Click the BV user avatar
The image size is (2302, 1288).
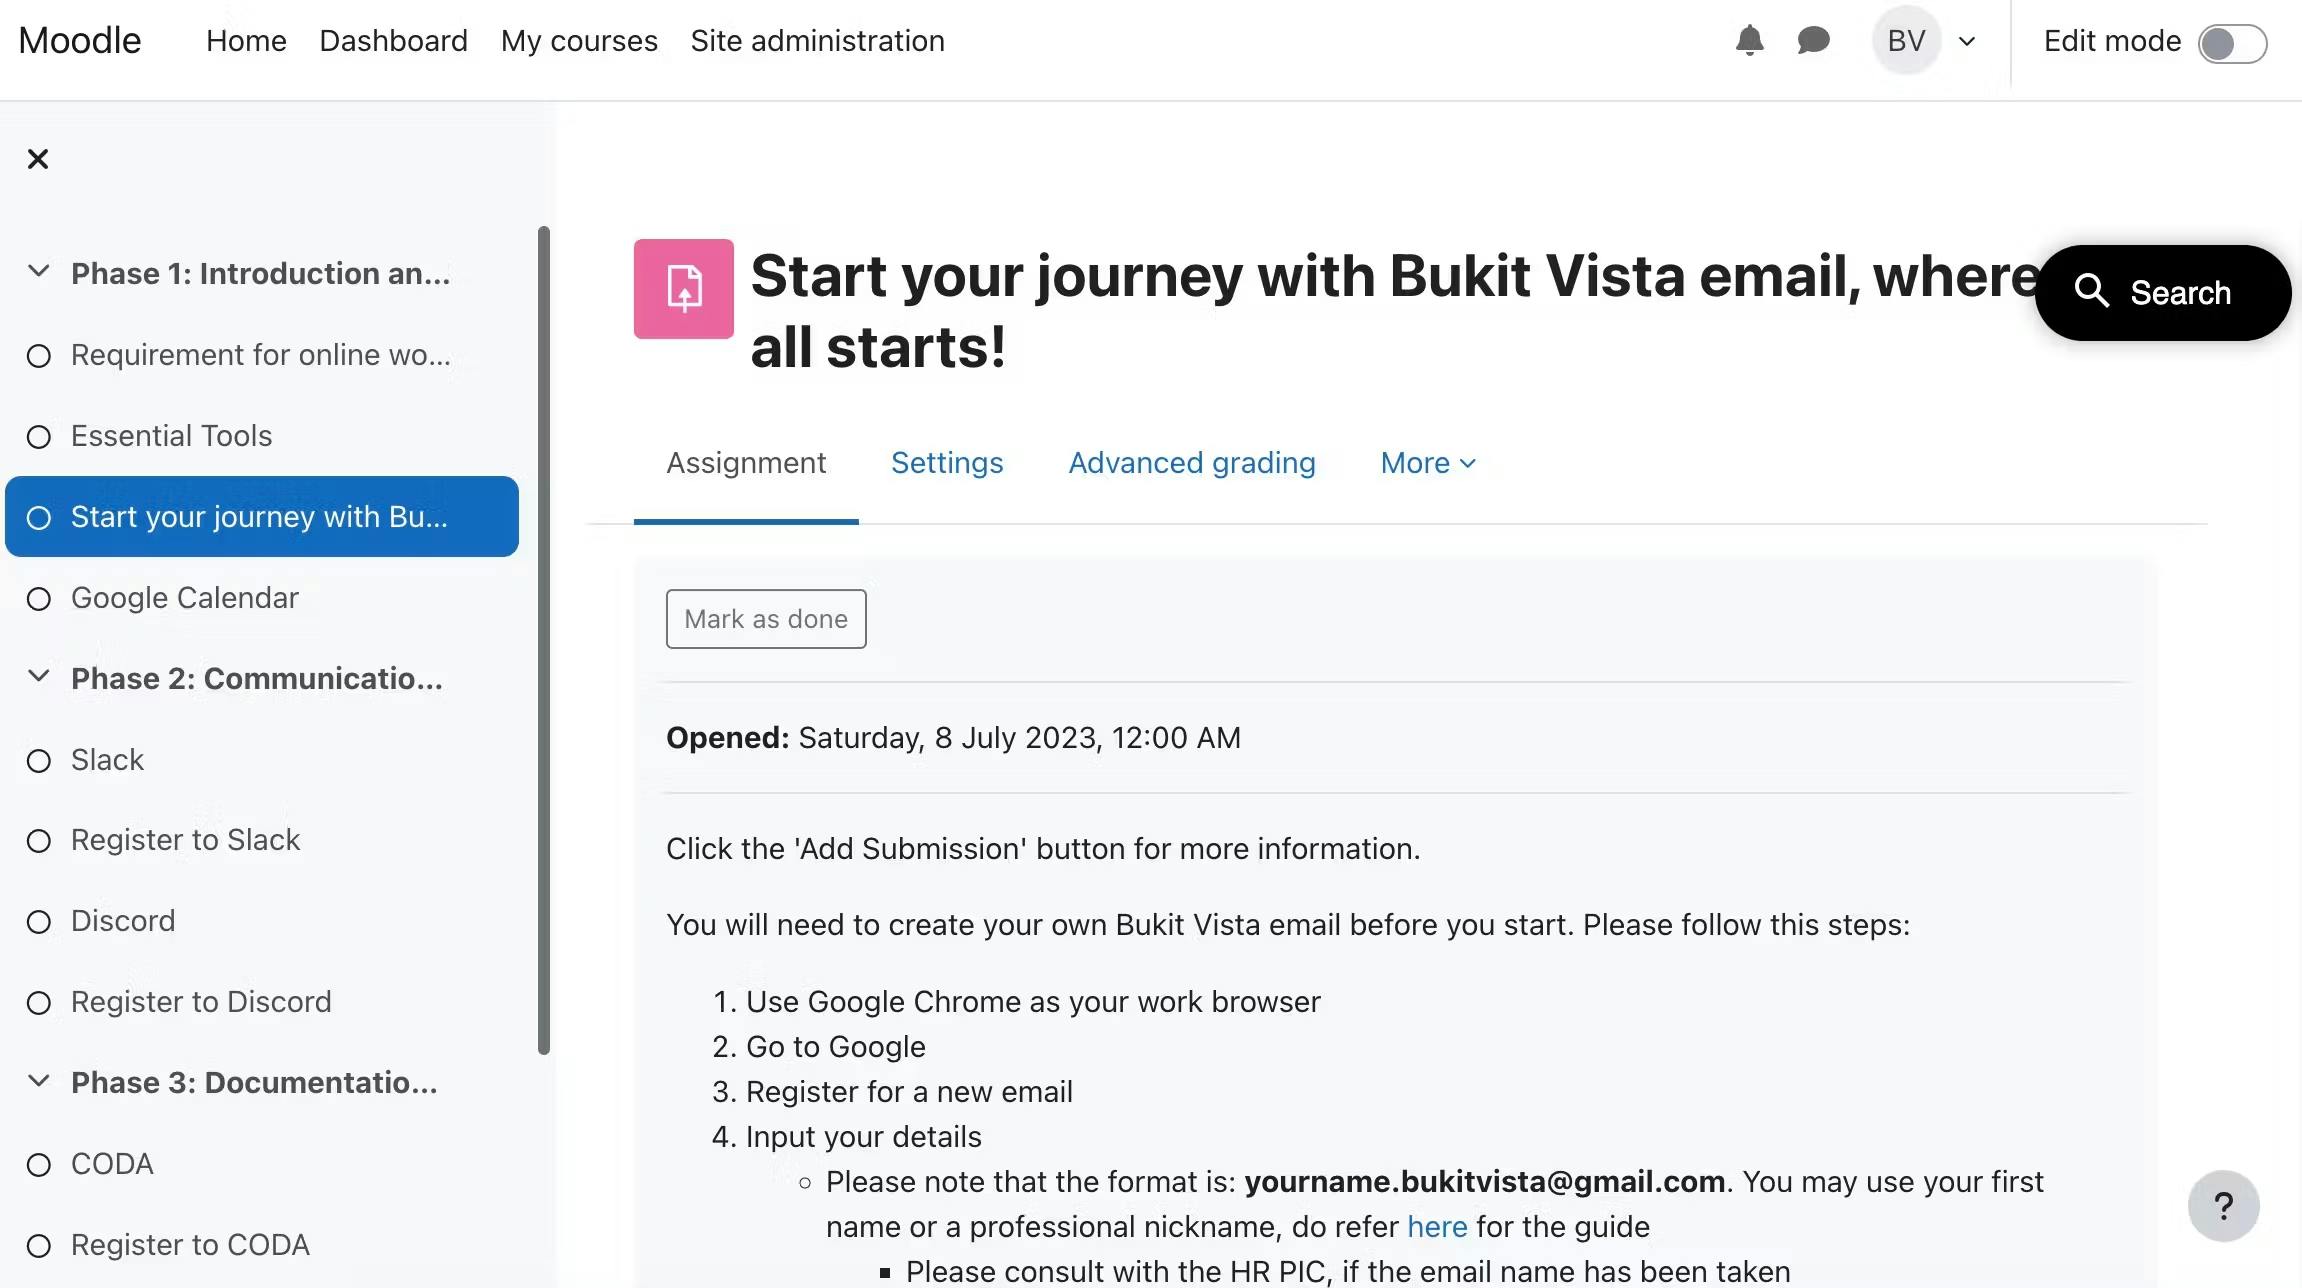point(1906,41)
